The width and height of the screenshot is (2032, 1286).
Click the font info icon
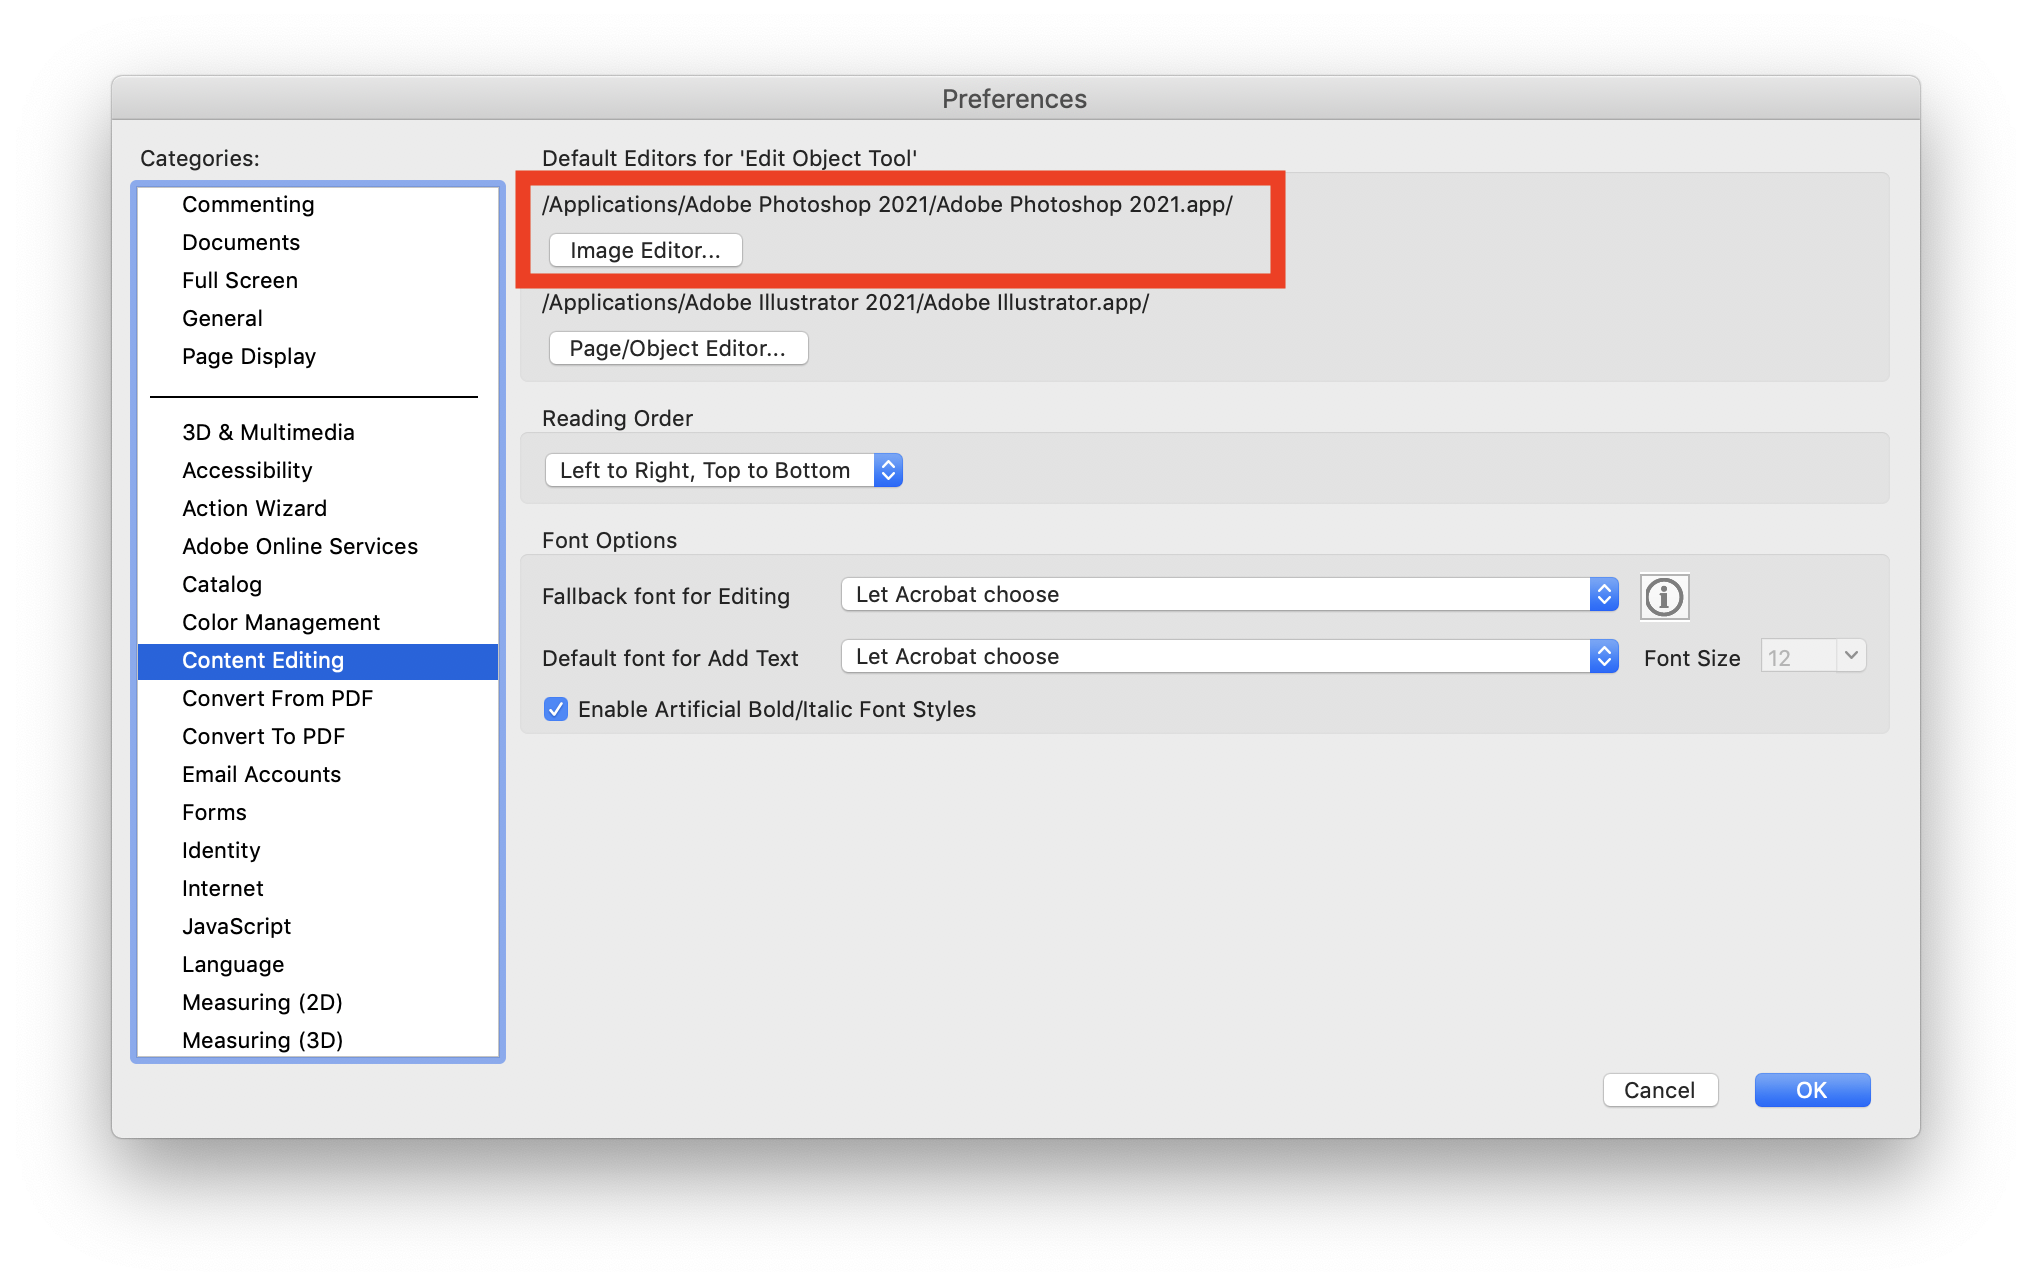coord(1664,597)
